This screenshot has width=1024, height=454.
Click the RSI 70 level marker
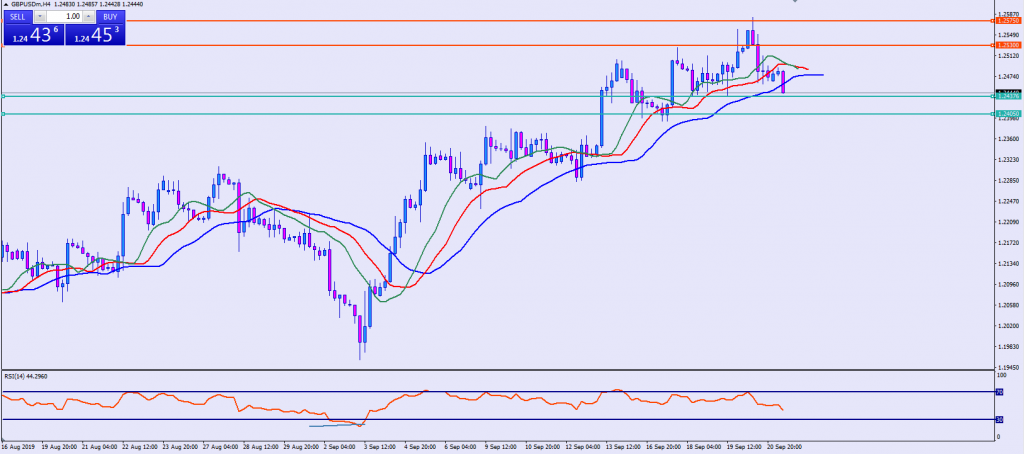coord(1000,392)
